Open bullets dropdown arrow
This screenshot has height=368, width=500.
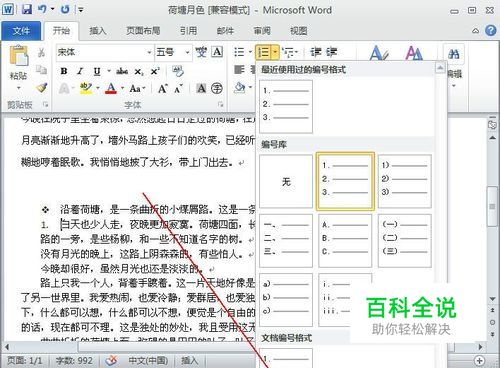(250, 52)
